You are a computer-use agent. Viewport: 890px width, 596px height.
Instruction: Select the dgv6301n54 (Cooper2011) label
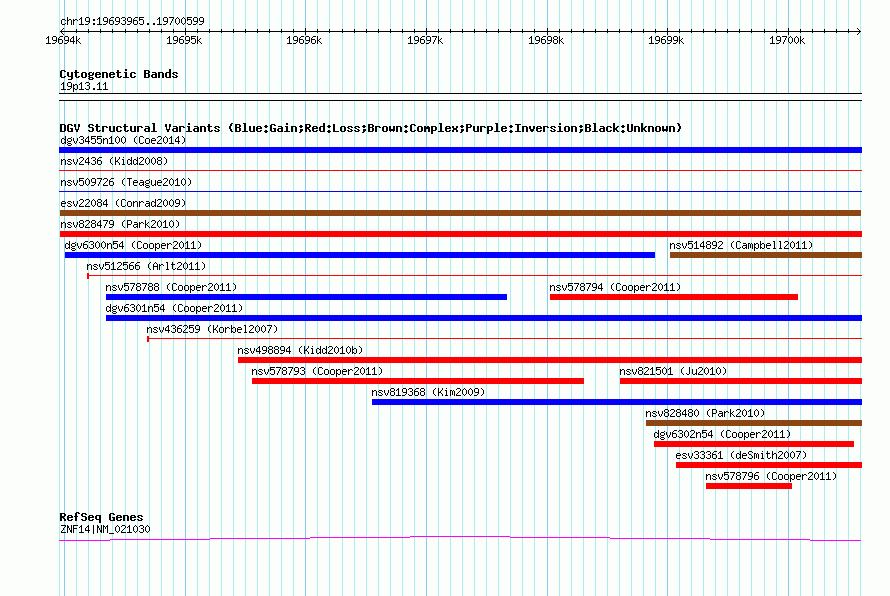point(174,308)
